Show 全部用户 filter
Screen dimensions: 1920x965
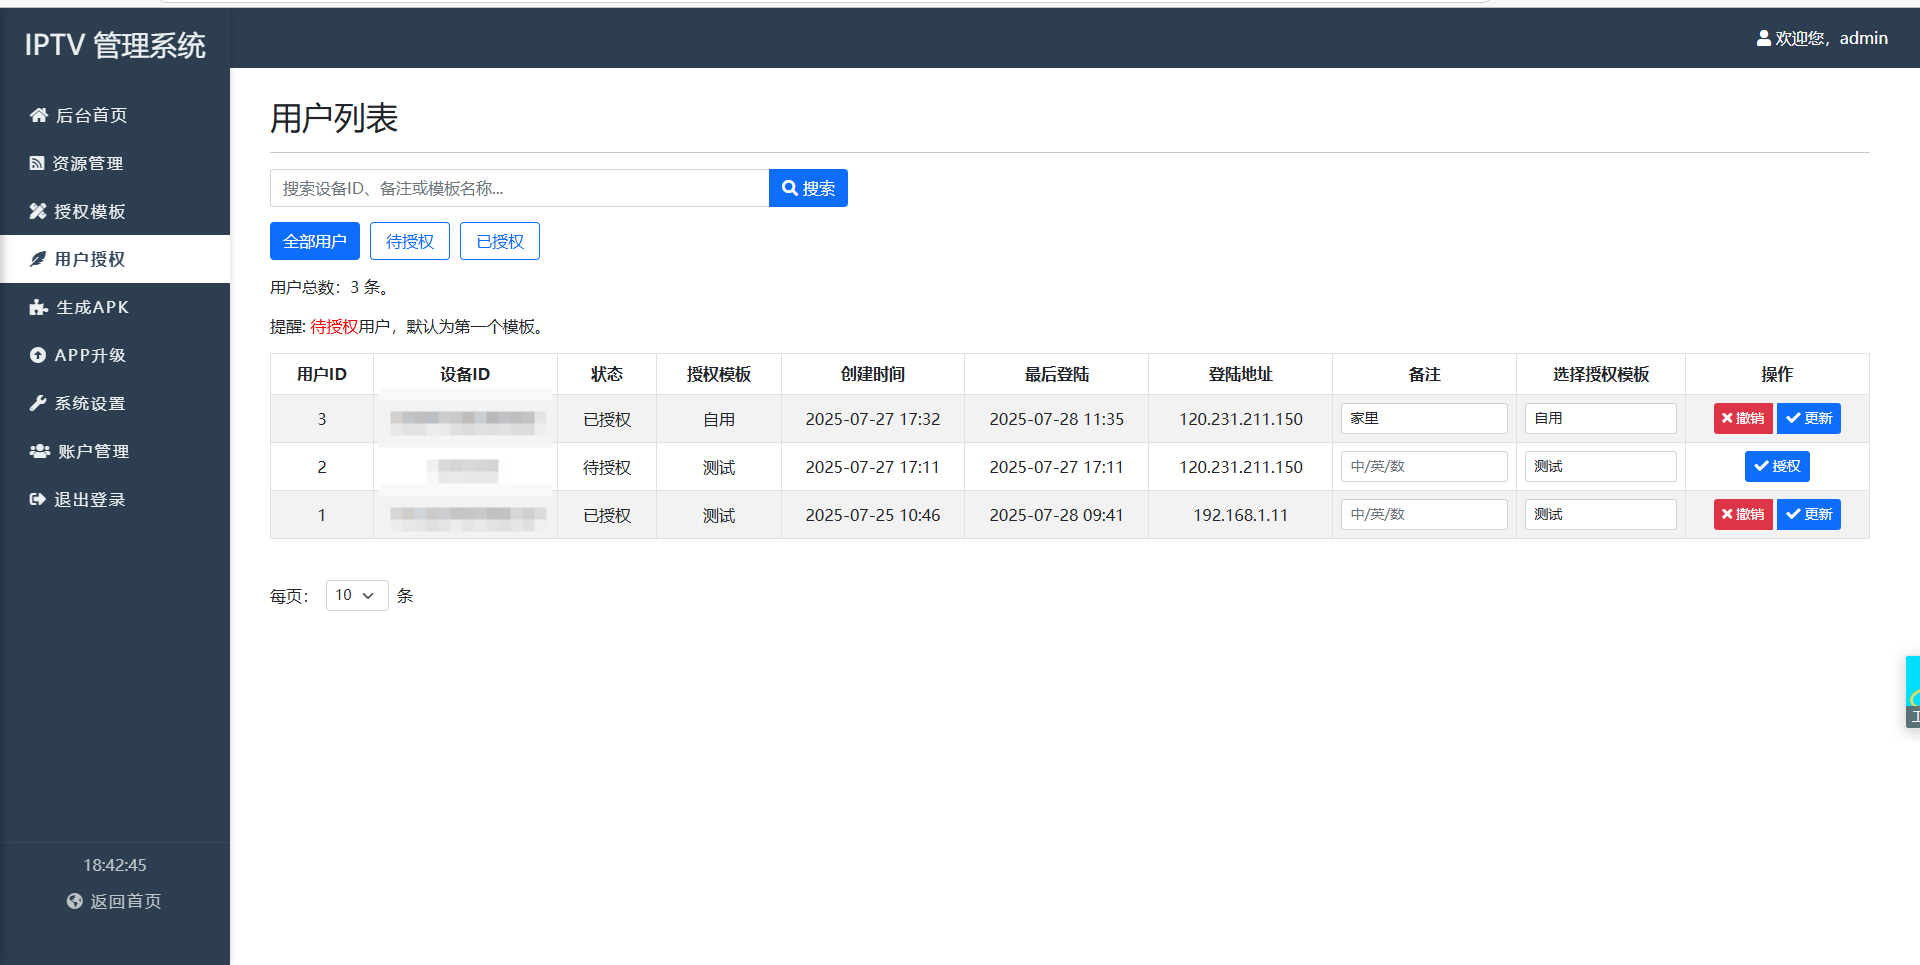click(x=315, y=241)
